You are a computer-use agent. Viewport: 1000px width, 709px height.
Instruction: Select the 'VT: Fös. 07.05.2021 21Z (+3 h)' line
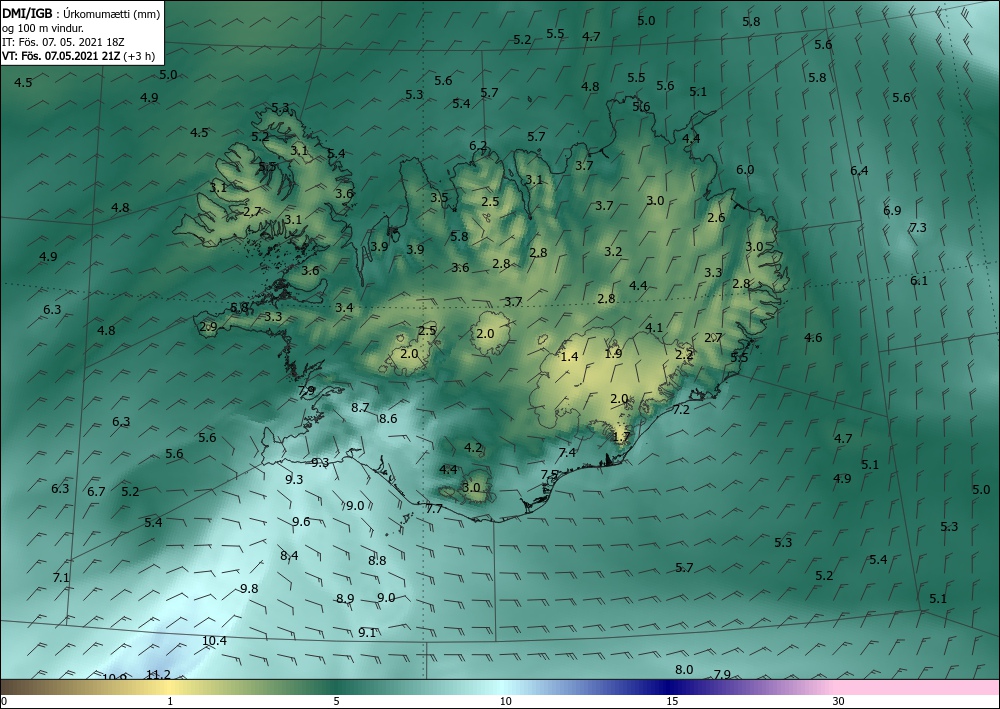(78, 55)
